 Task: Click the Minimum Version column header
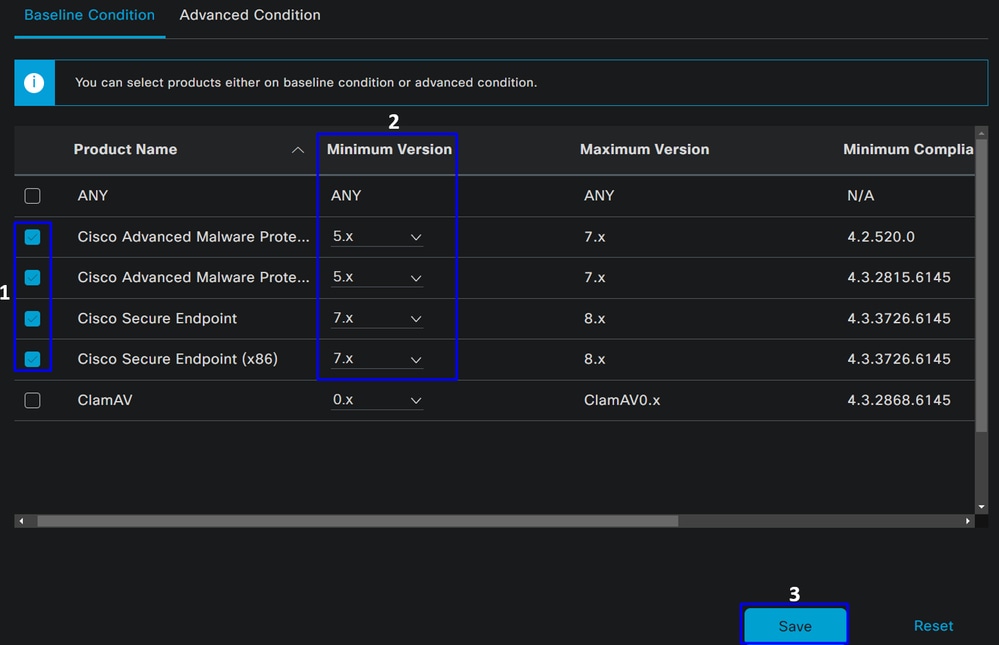click(389, 150)
